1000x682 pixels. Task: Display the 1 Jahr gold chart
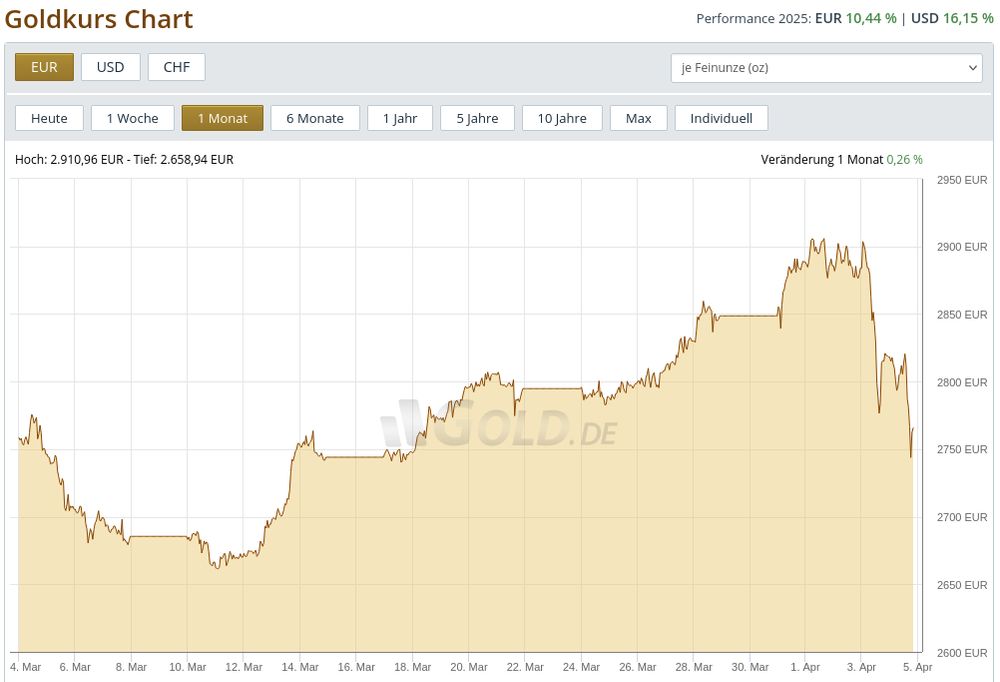[x=399, y=117]
